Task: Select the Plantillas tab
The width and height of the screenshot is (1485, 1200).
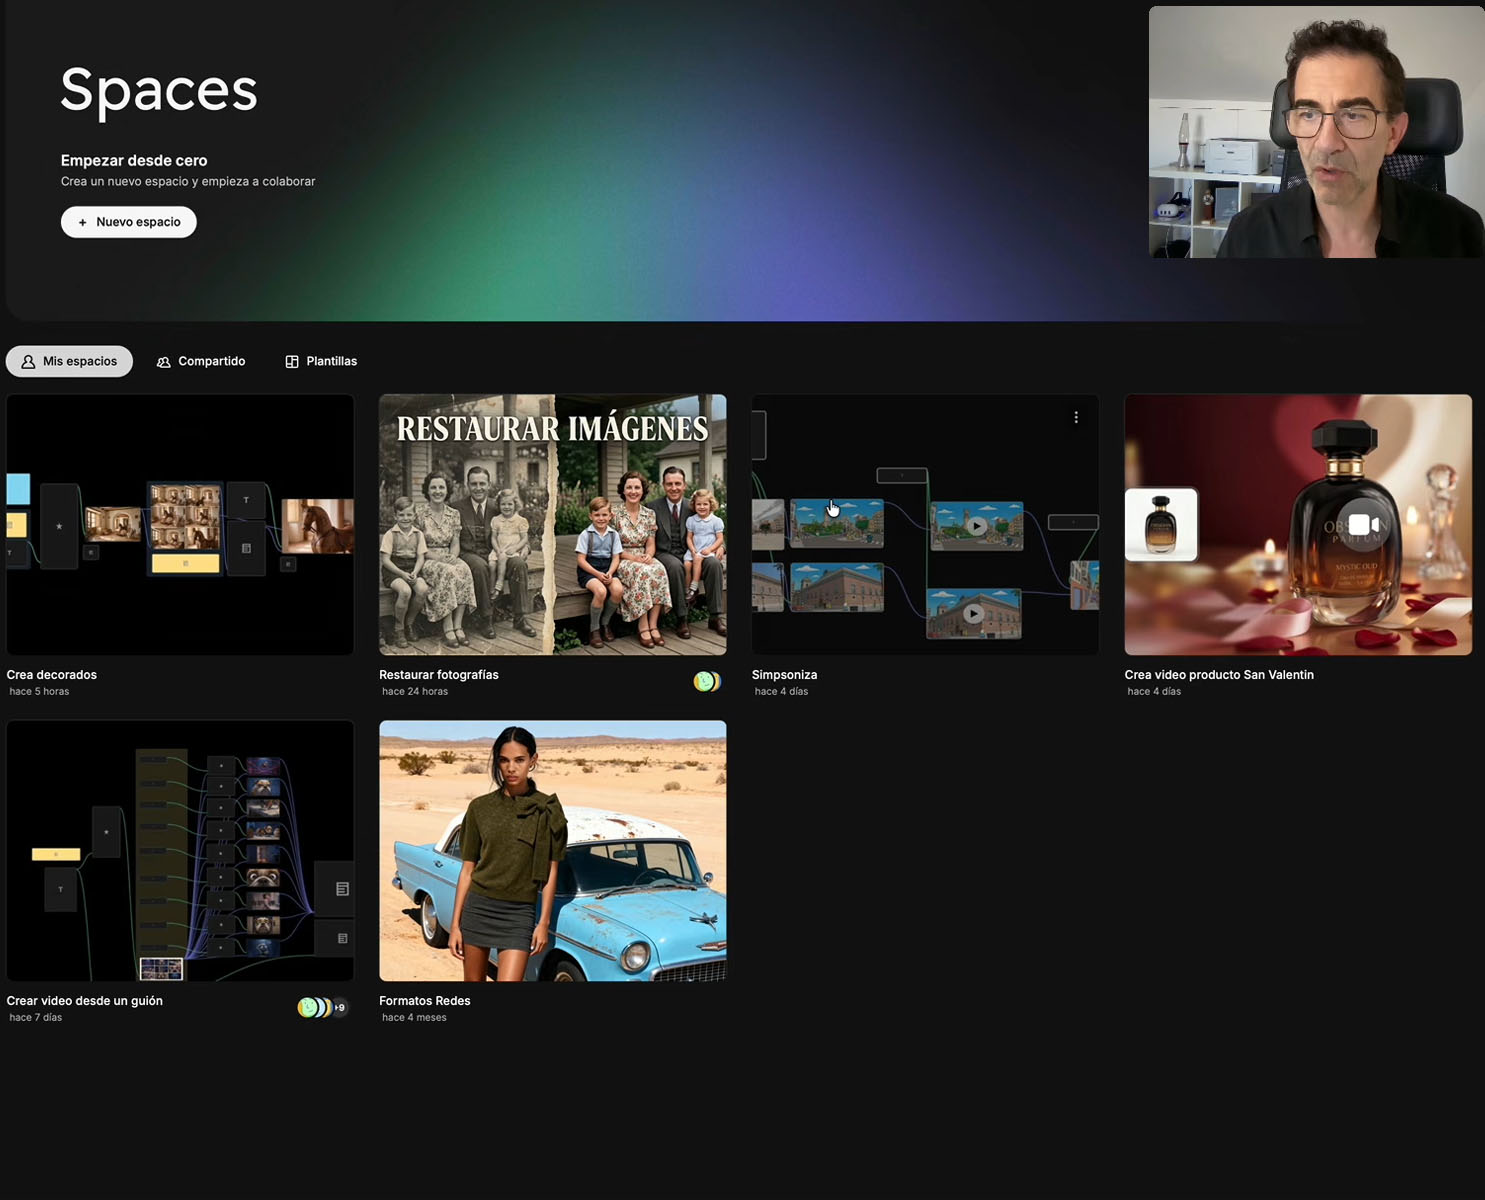Action: [x=321, y=361]
